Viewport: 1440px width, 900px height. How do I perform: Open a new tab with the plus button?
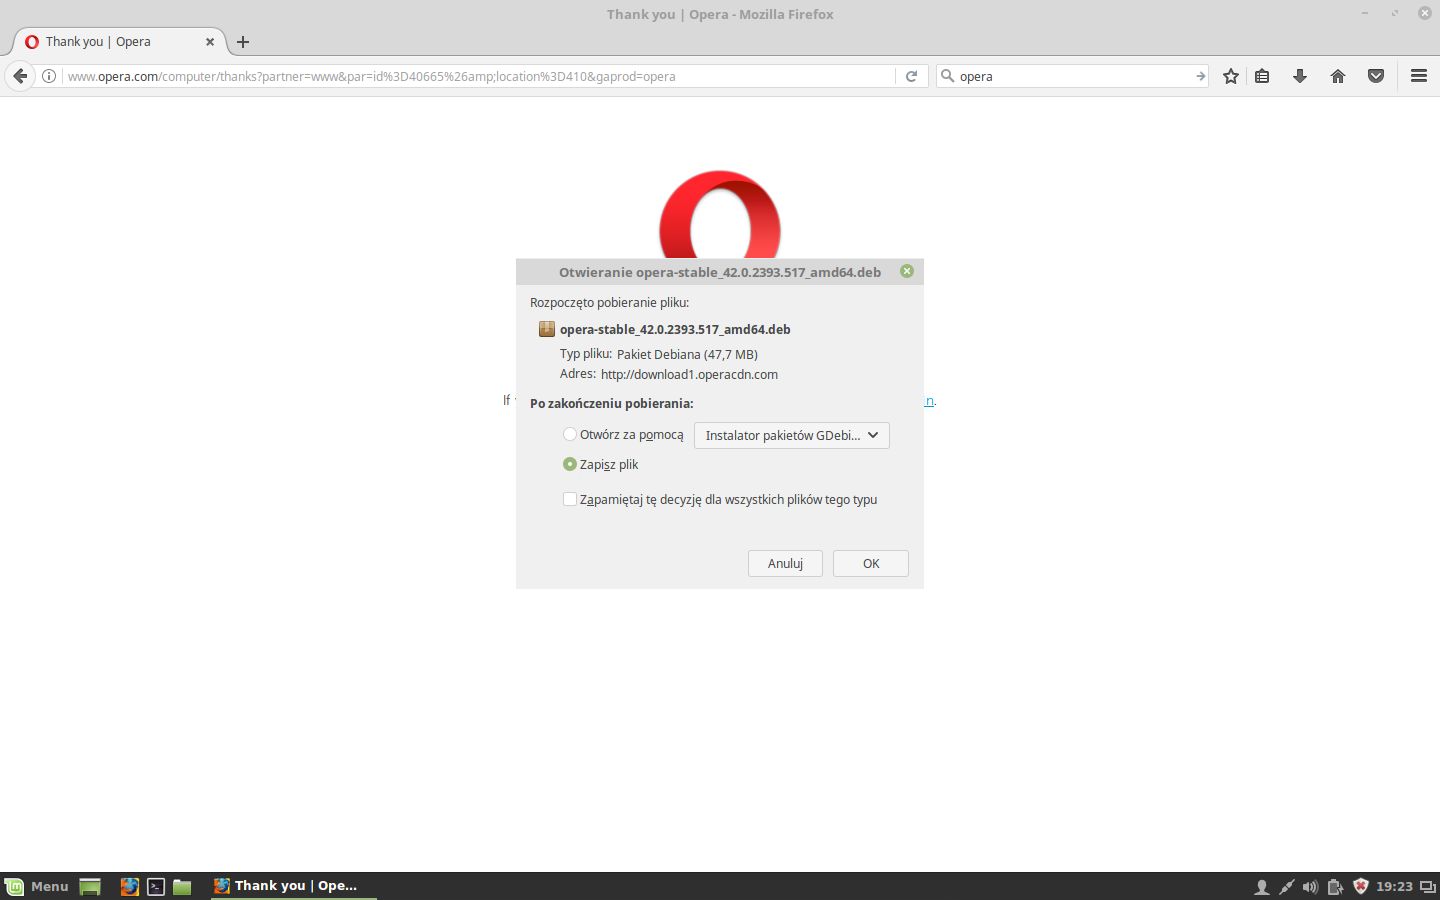pos(243,42)
